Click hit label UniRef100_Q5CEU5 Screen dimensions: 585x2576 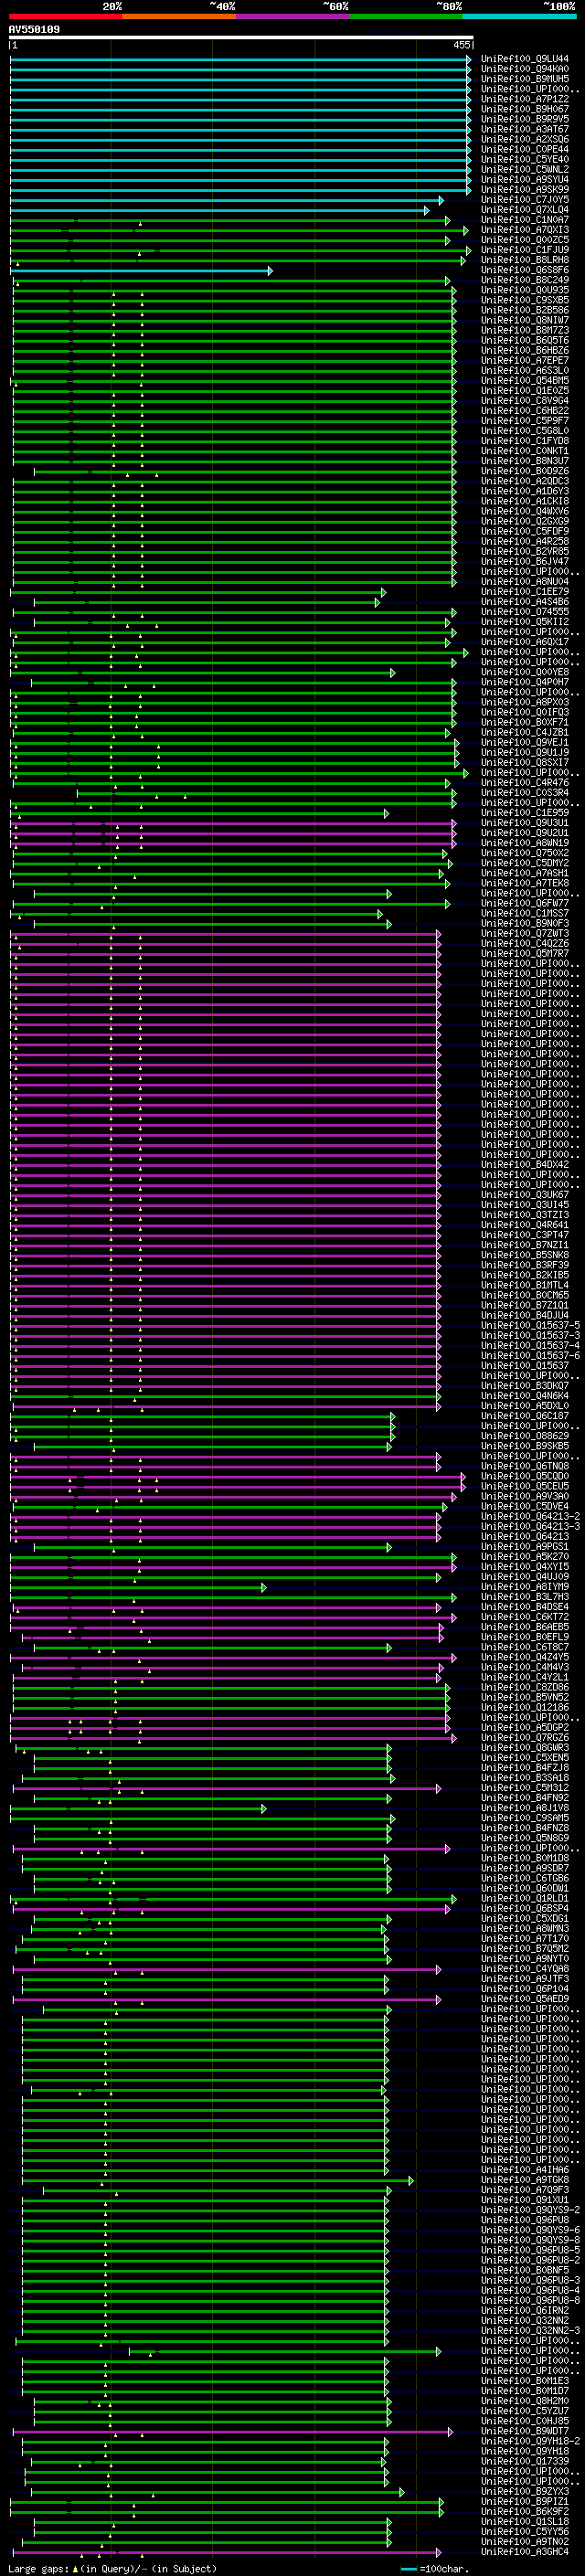(x=525, y=1486)
